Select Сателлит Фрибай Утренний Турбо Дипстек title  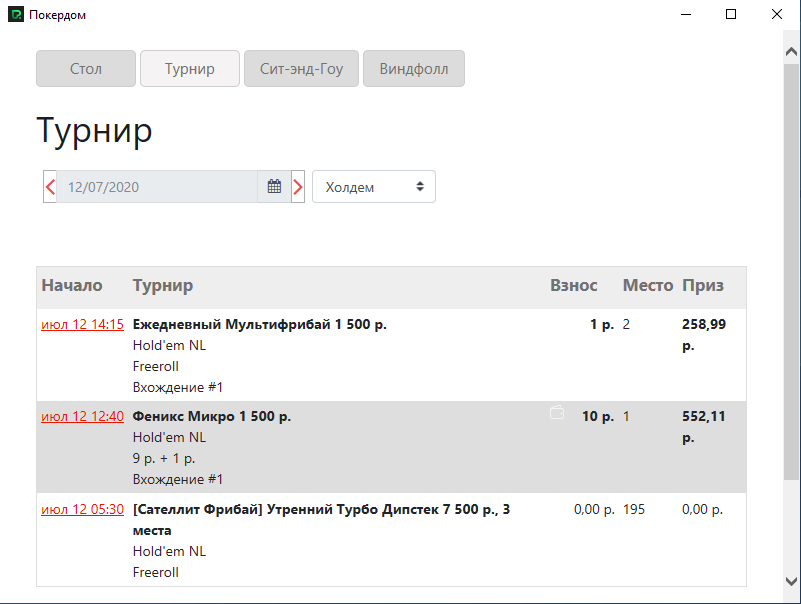point(321,520)
